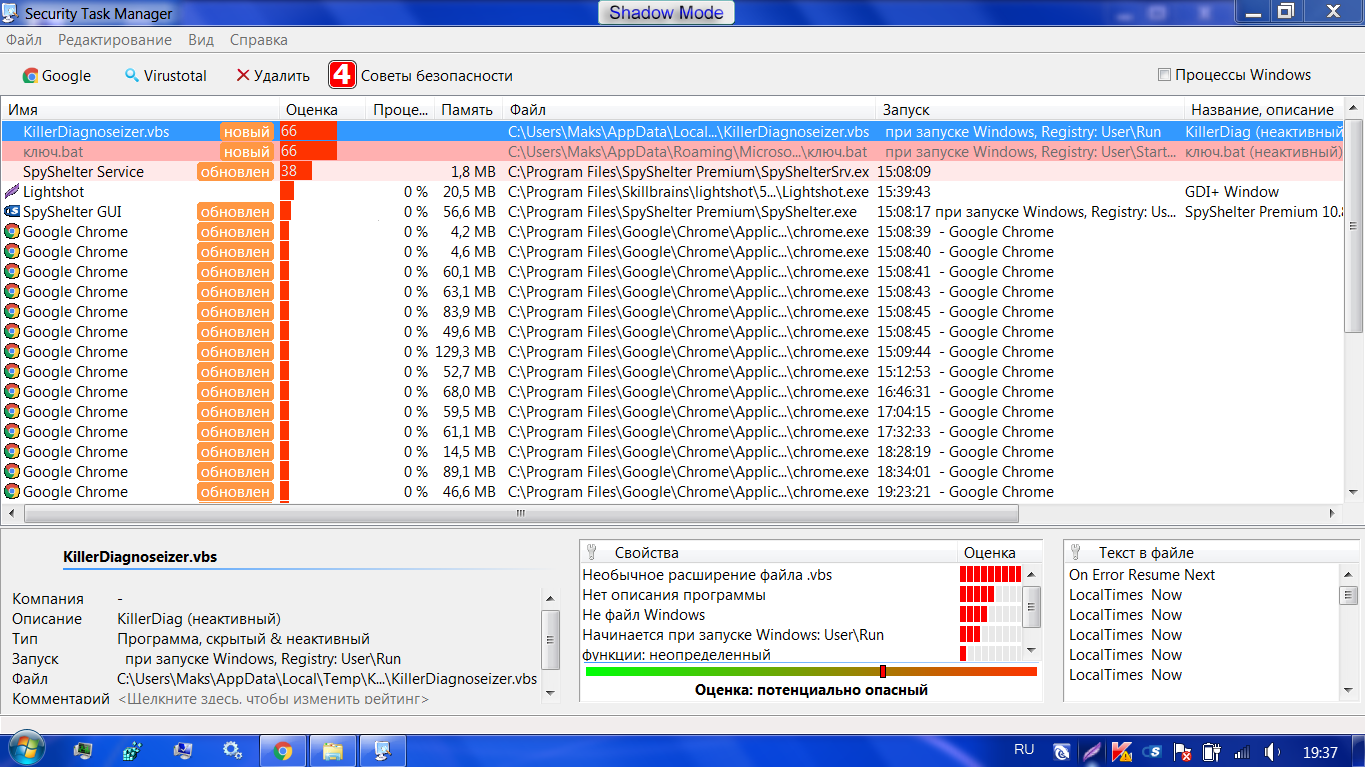The width and height of the screenshot is (1365, 767).
Task: Click the wrench icon beside the Свойства header
Action: [x=591, y=552]
